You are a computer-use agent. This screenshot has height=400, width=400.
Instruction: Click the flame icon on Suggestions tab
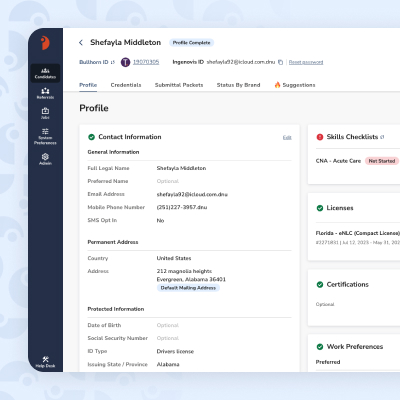[x=277, y=85]
